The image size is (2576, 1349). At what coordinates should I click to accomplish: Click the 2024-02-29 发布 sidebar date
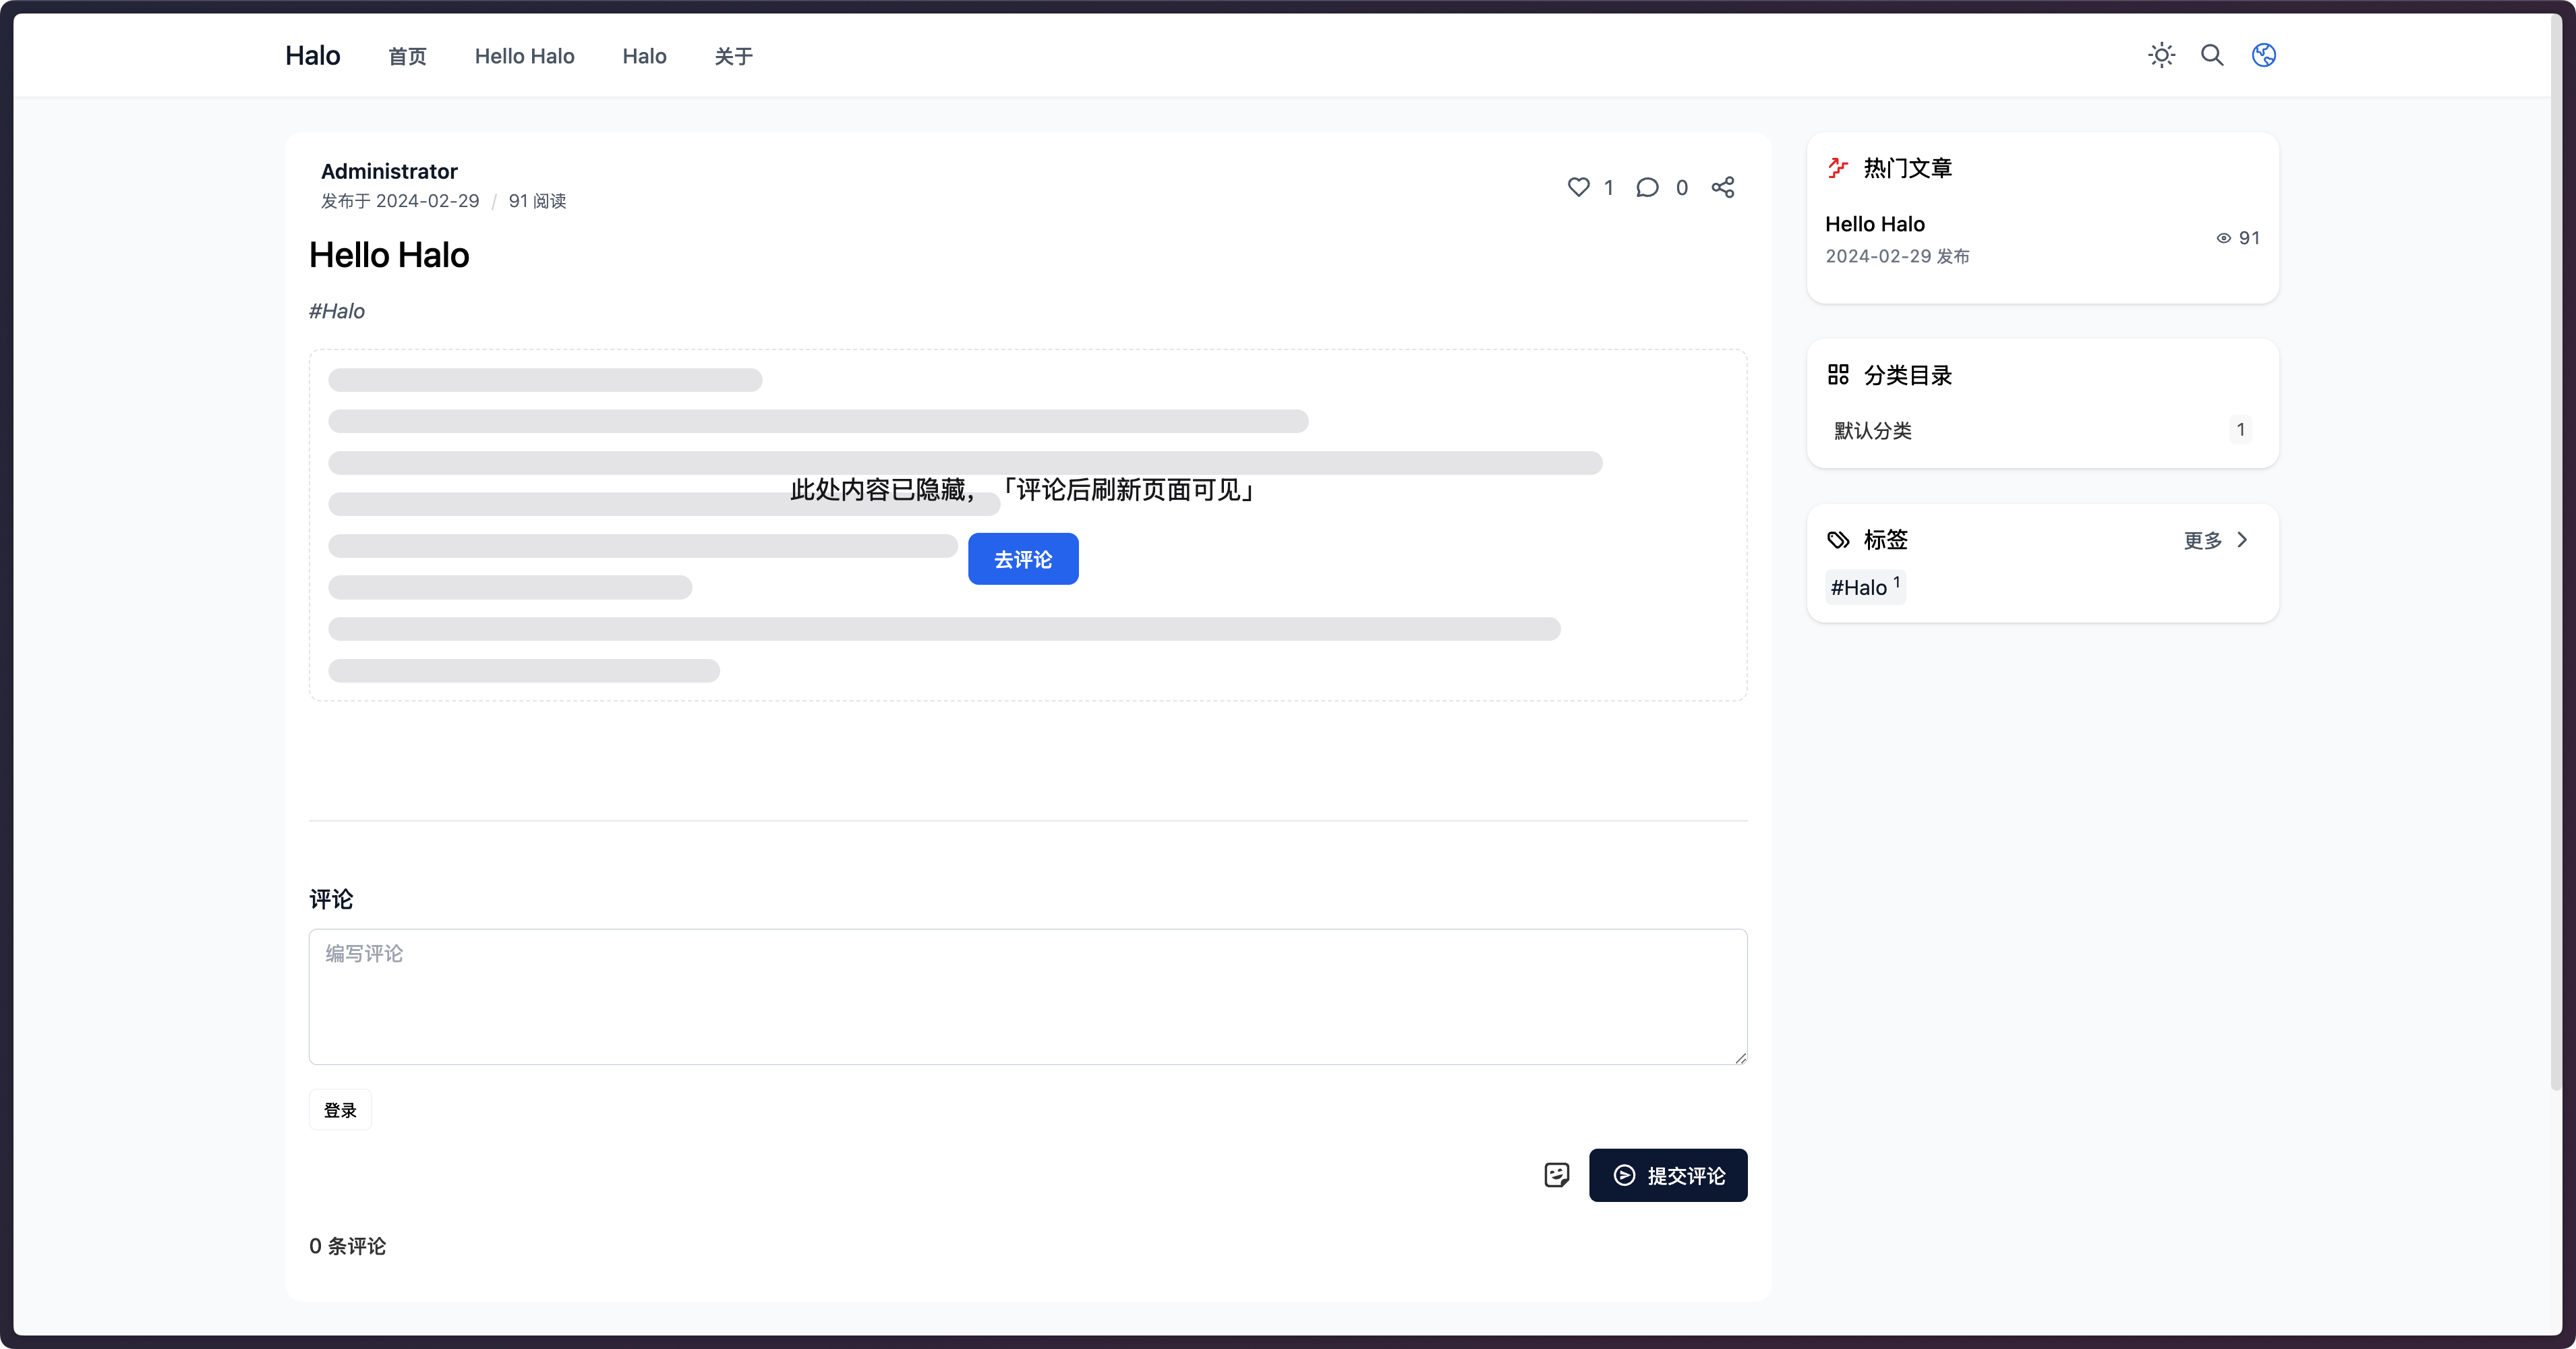tap(1897, 256)
